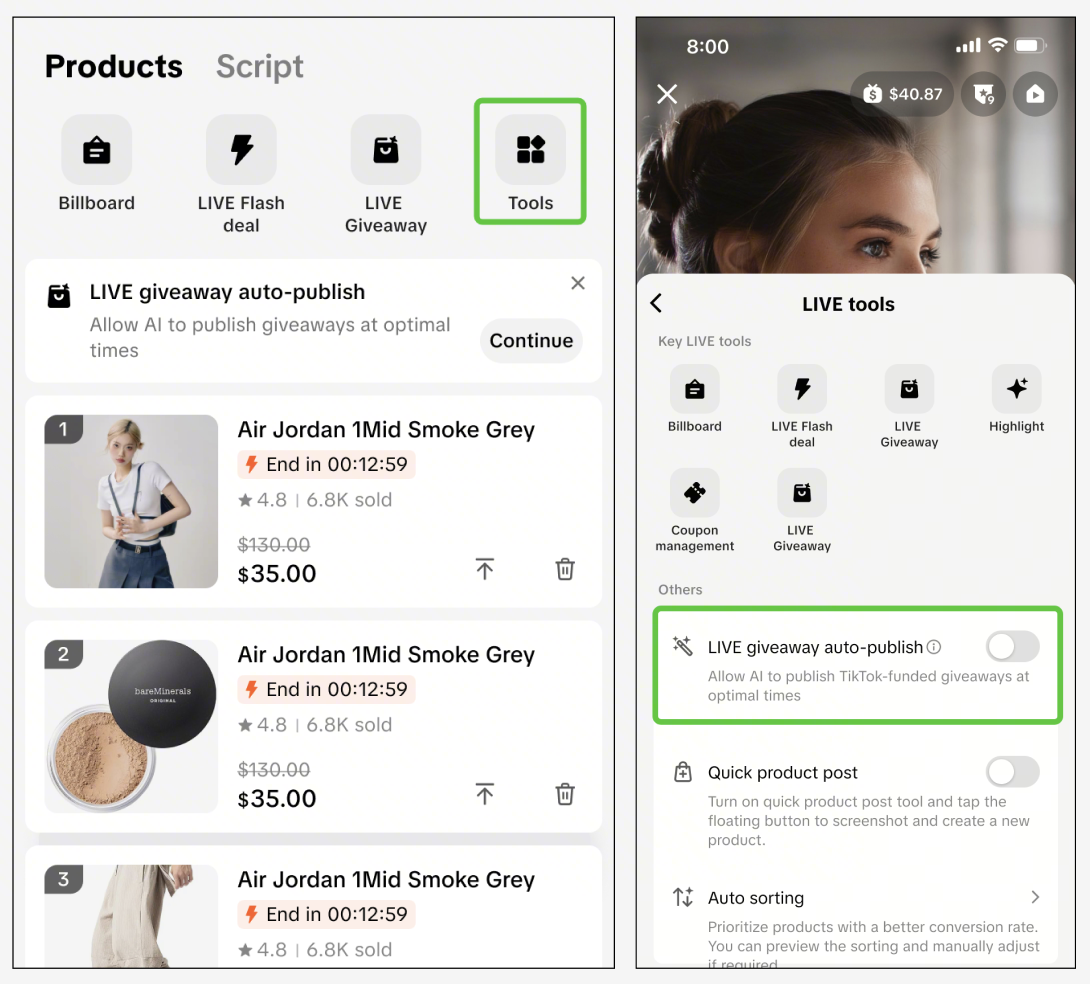Open product 1 thumbnail image
Viewport: 1090px width, 984px height.
[x=131, y=501]
